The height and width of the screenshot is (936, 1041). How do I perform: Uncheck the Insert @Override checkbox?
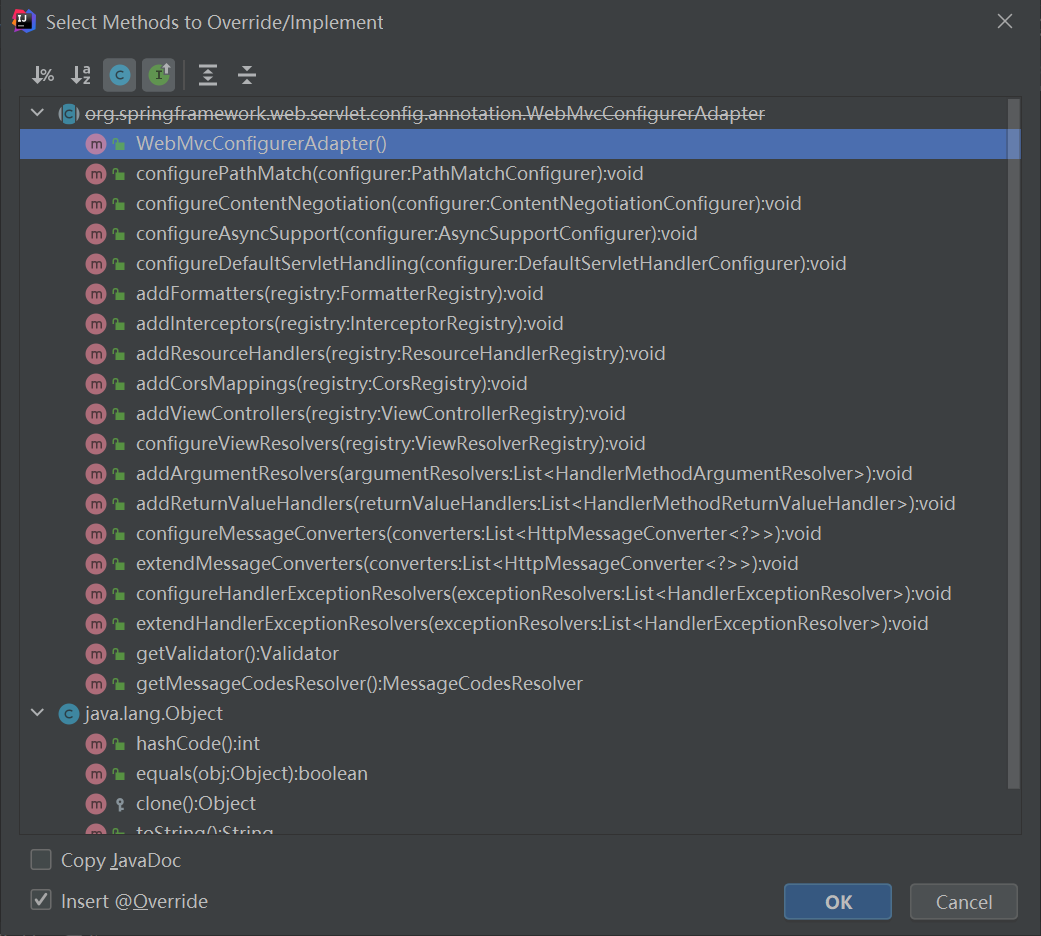(41, 901)
